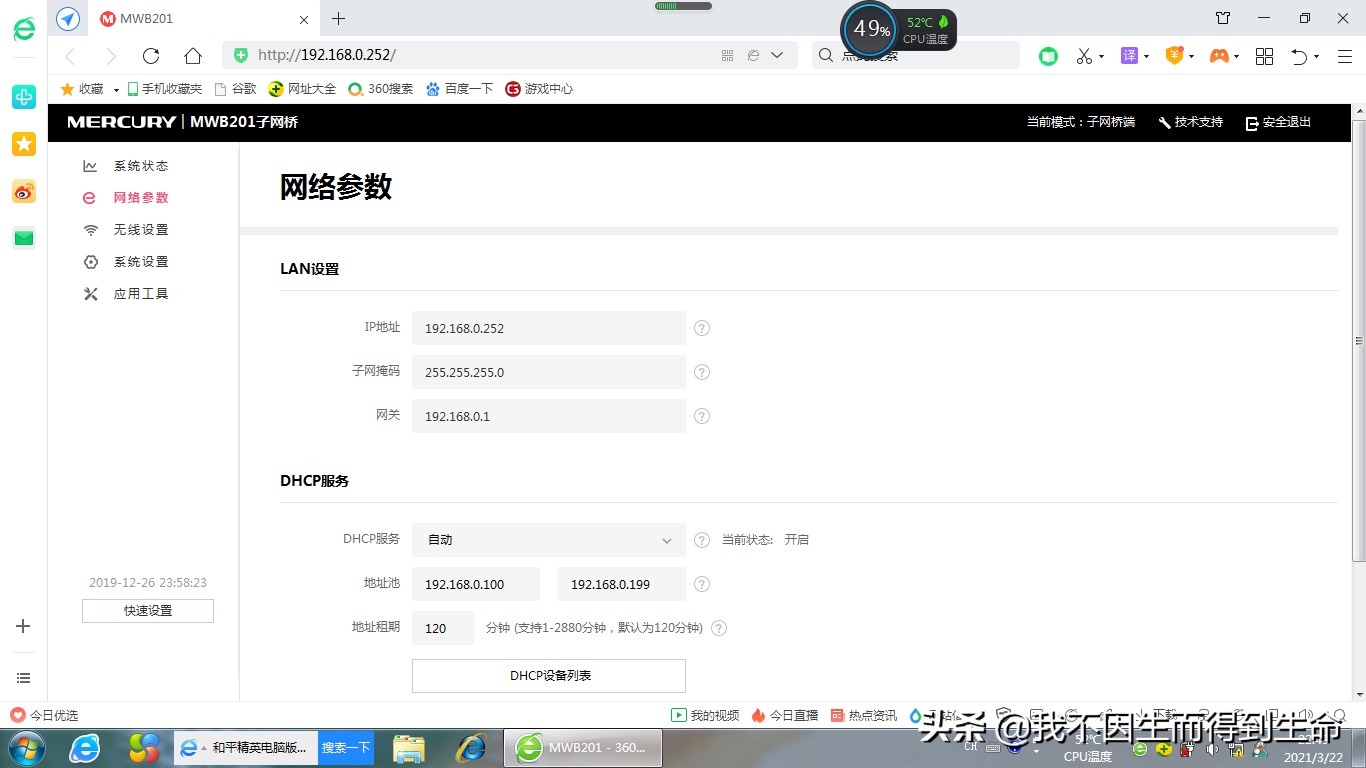The width and height of the screenshot is (1366, 768).
Task: Select 网络参数 in the sidebar menu
Action: 140,197
